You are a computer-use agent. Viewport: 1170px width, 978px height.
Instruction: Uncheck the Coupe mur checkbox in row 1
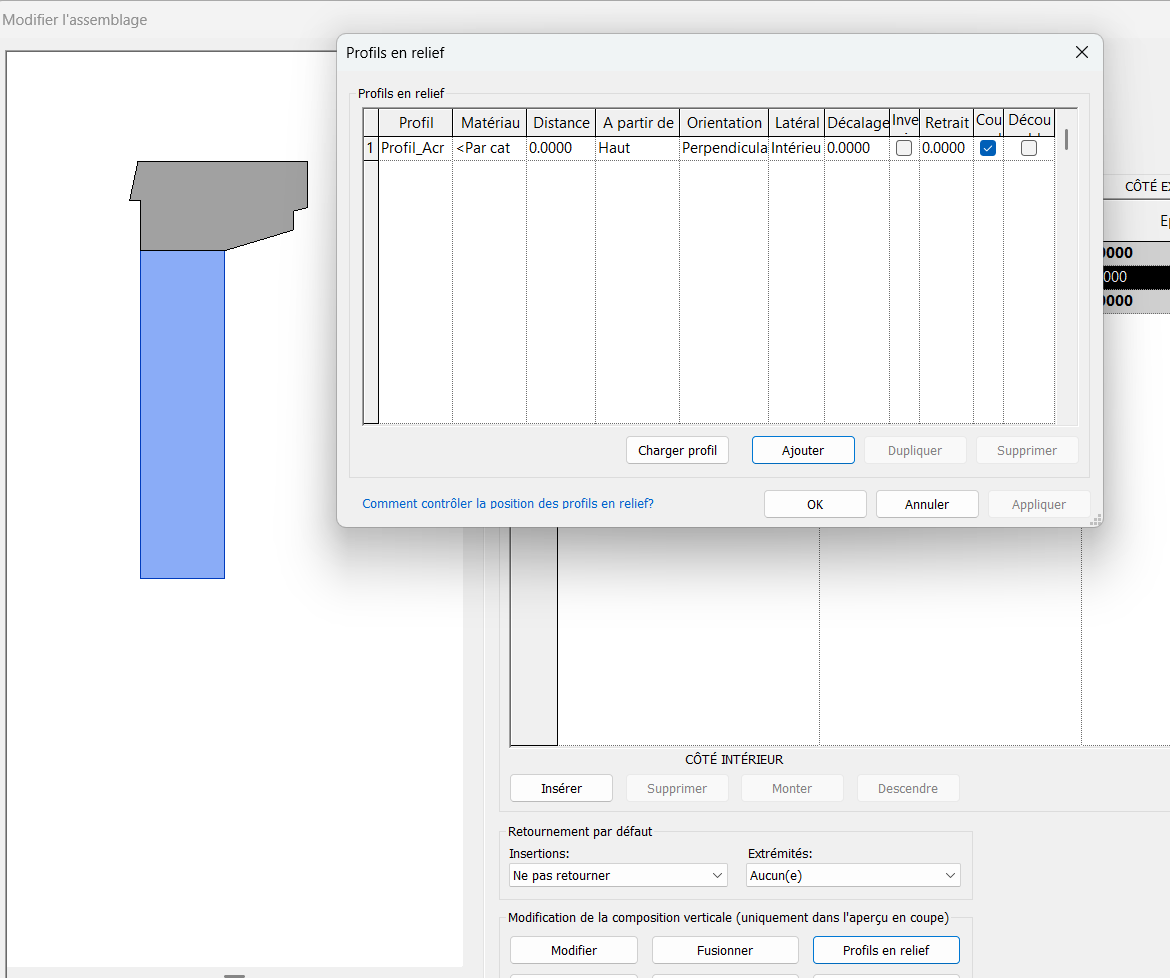[x=988, y=148]
